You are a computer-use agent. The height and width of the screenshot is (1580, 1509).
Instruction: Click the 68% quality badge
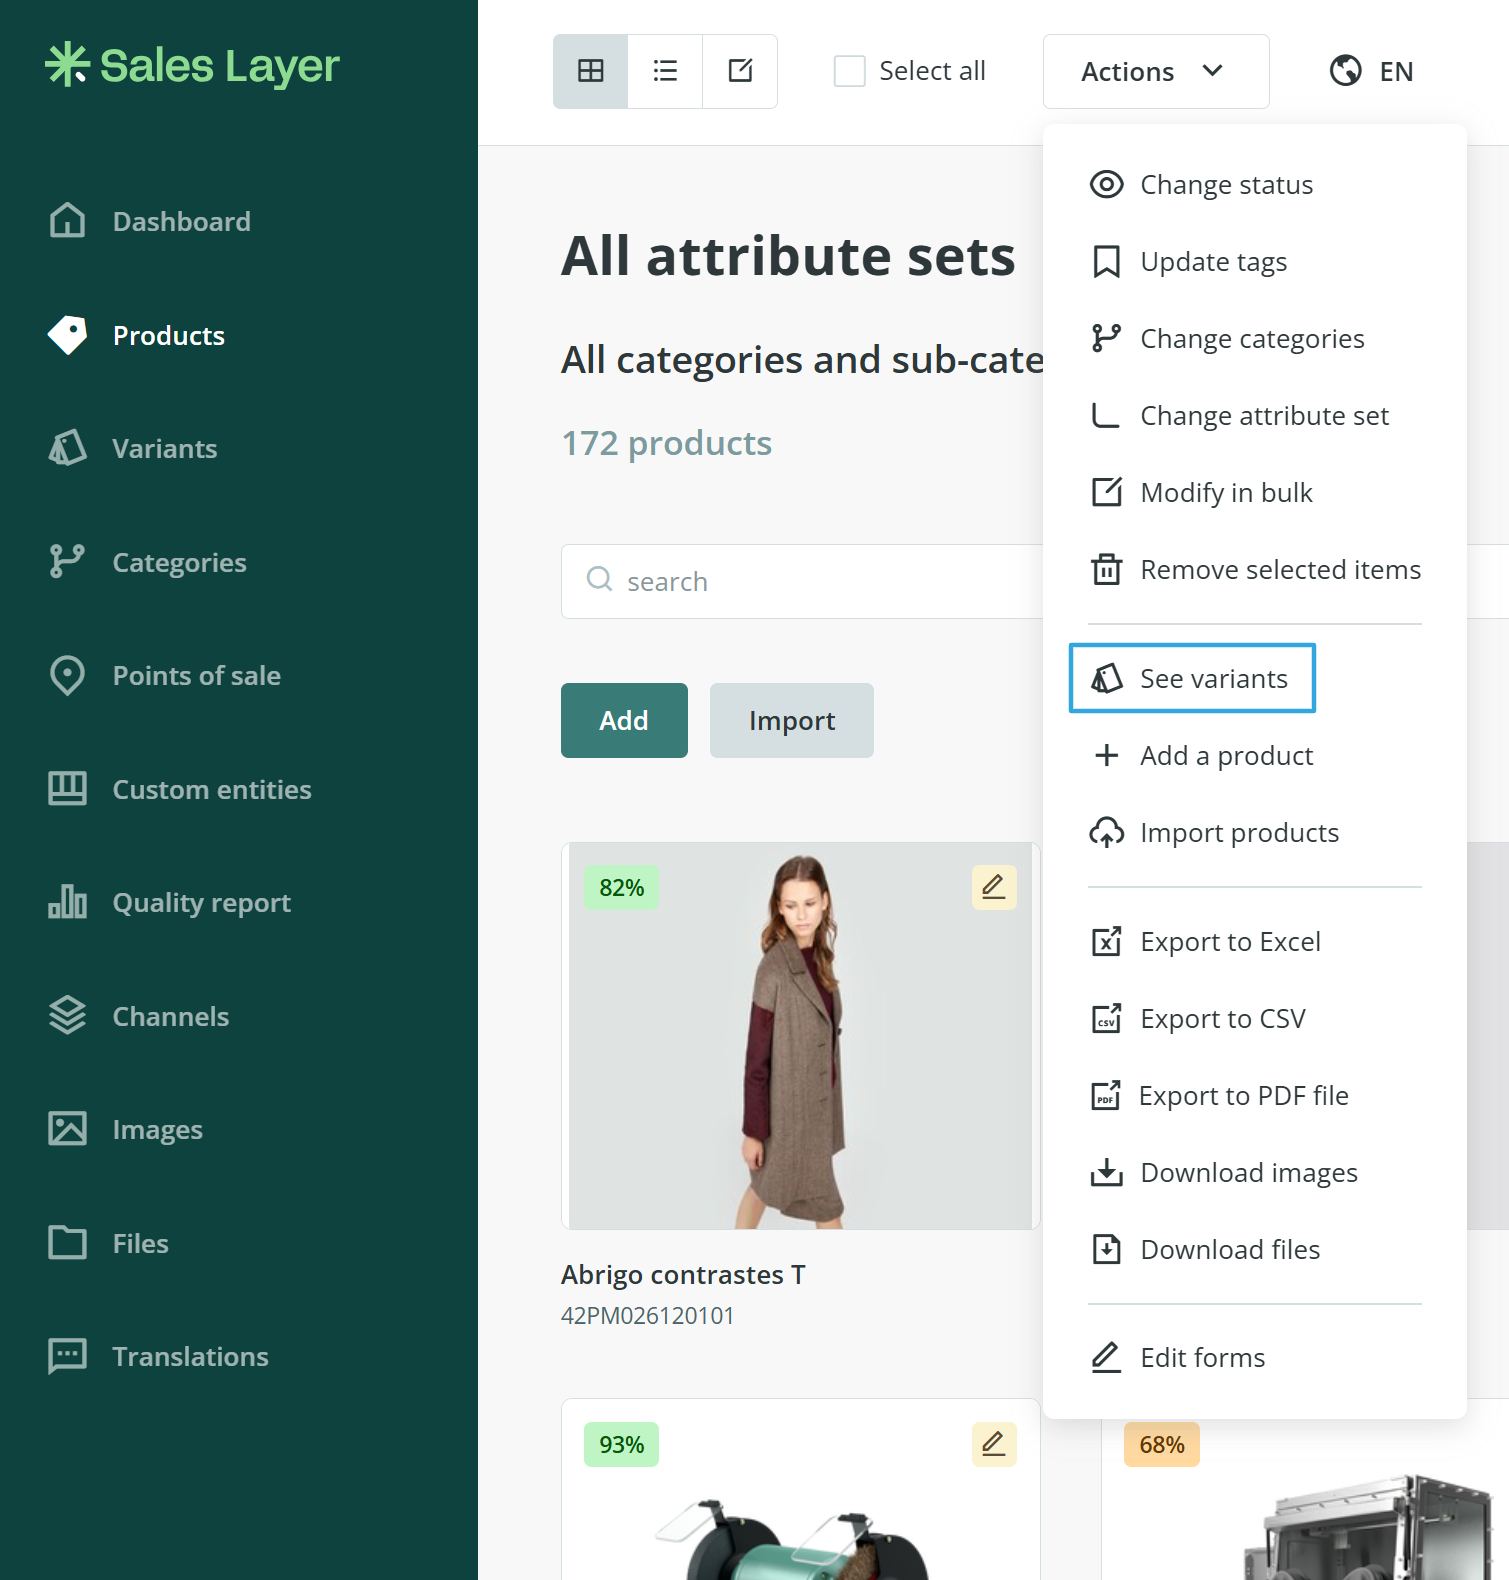pyautogui.click(x=1161, y=1444)
